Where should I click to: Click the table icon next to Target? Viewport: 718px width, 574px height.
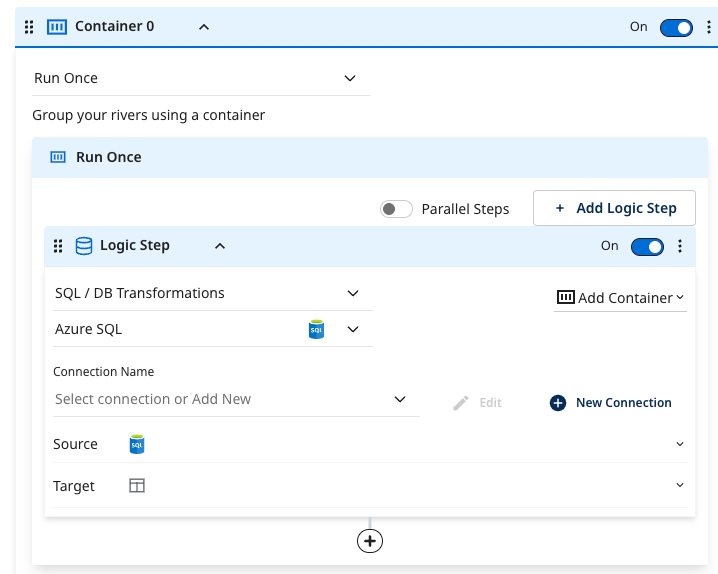137,486
